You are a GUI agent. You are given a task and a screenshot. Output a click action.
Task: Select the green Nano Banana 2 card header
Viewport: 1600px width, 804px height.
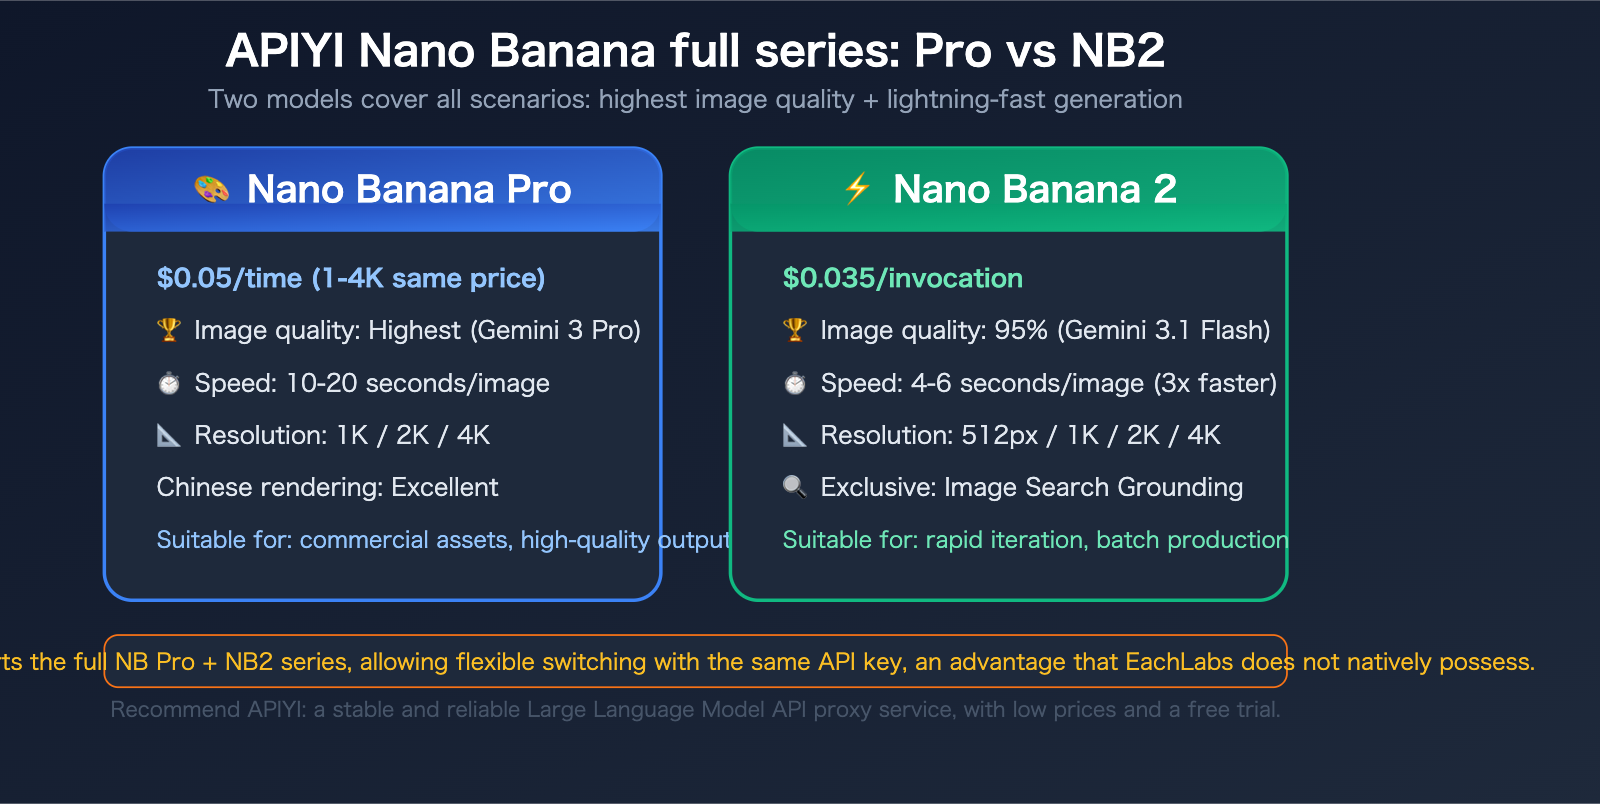click(x=1009, y=190)
